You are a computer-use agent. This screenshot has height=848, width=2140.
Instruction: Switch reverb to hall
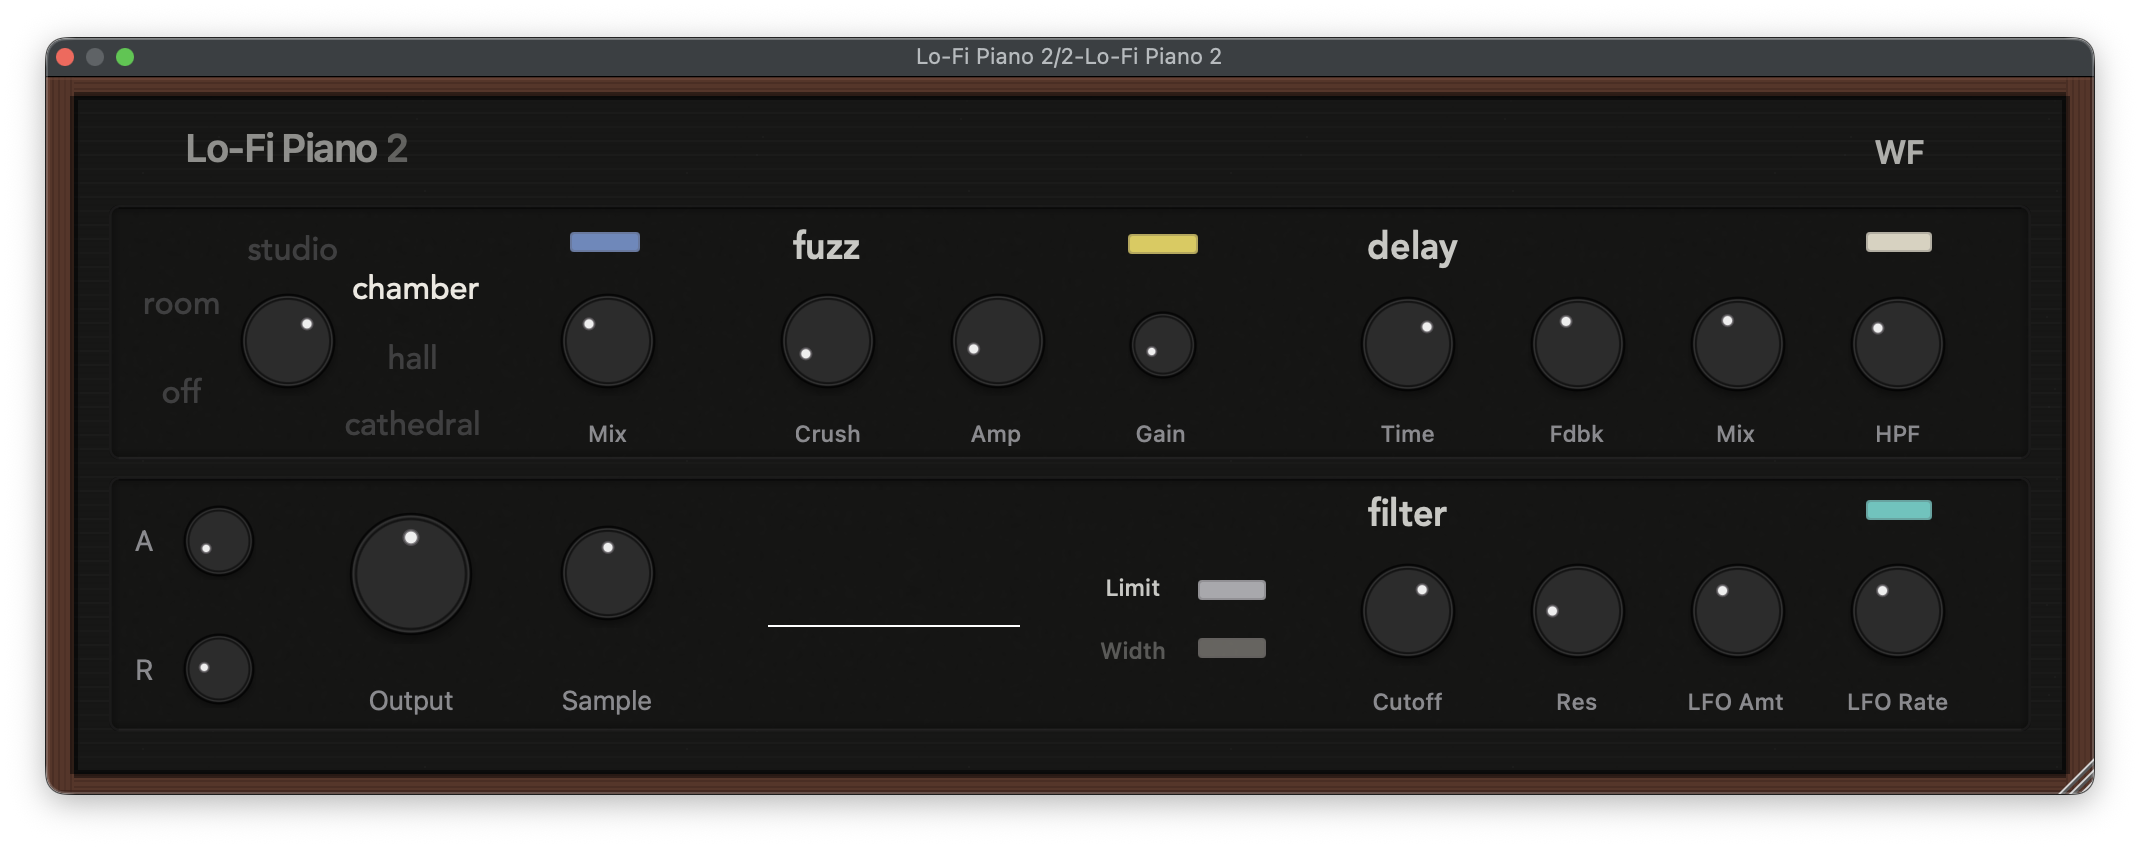tap(412, 357)
